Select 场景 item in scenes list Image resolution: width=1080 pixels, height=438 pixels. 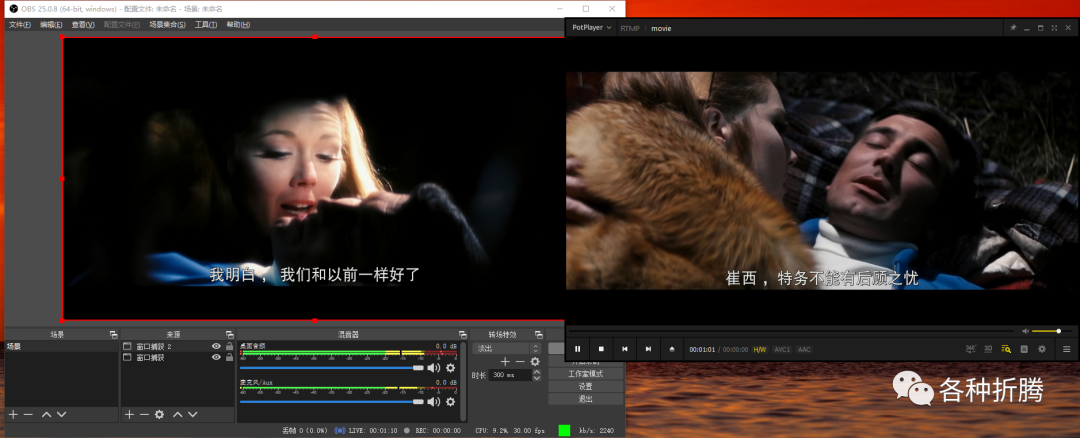61,346
